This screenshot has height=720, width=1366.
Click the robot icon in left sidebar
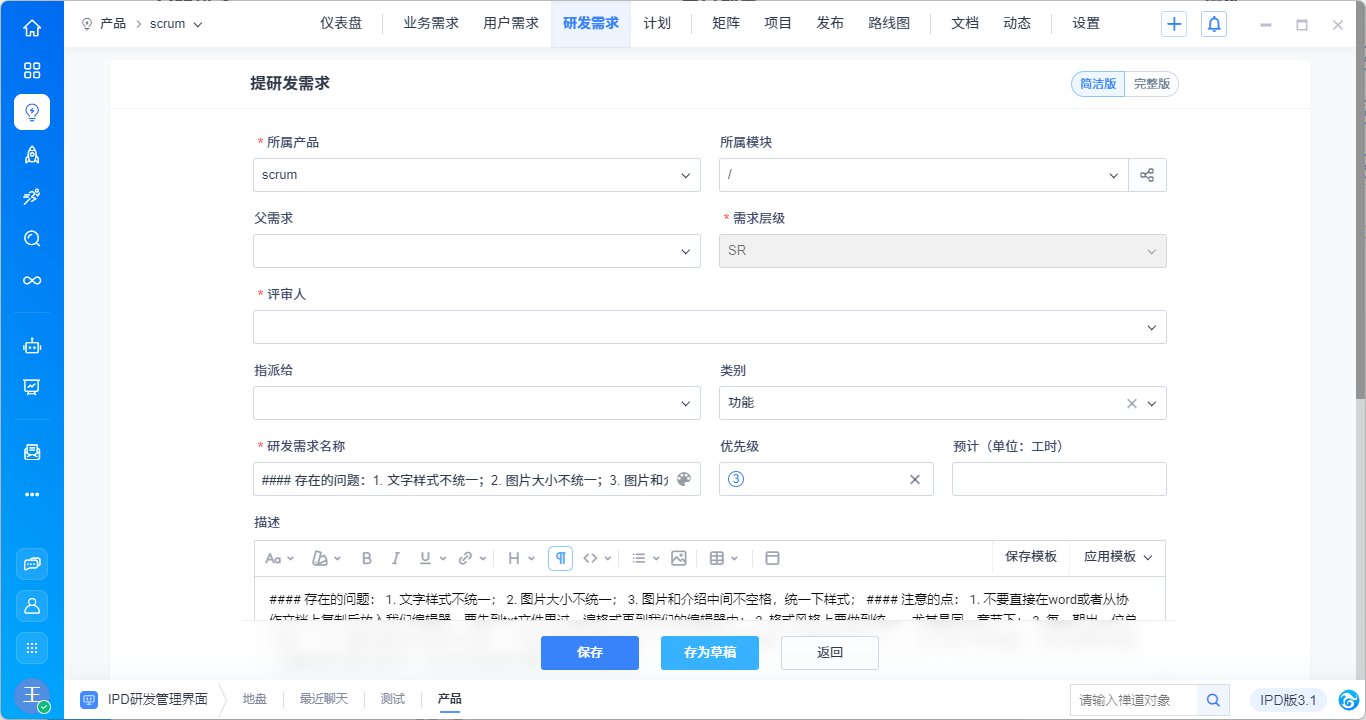(32, 346)
